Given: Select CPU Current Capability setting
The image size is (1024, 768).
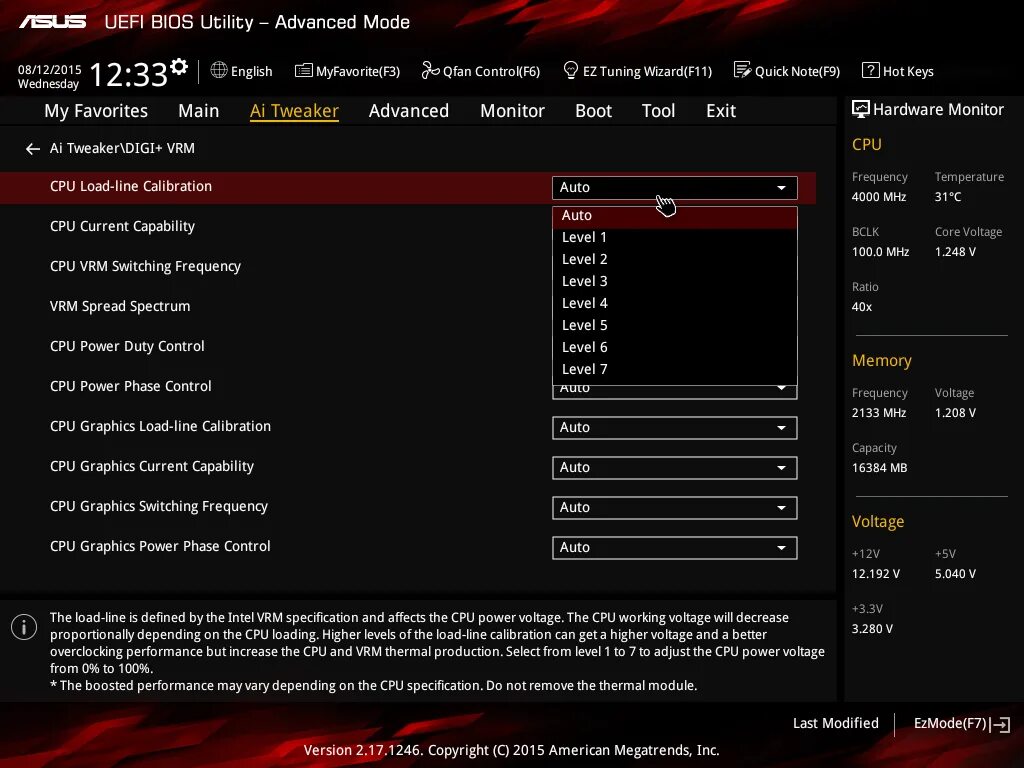Looking at the screenshot, I should [122, 227].
